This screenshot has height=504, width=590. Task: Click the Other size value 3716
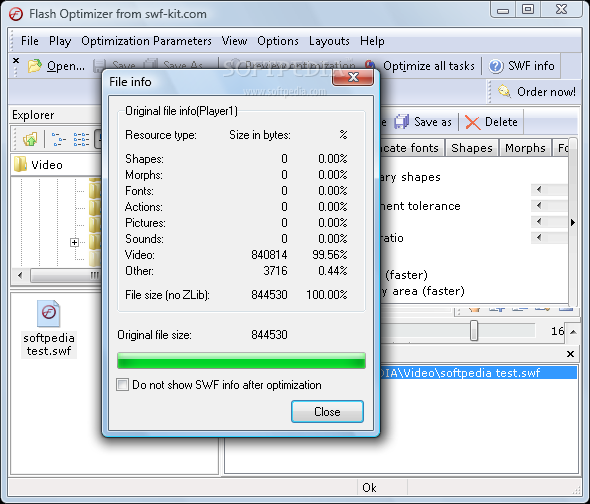pyautogui.click(x=275, y=271)
